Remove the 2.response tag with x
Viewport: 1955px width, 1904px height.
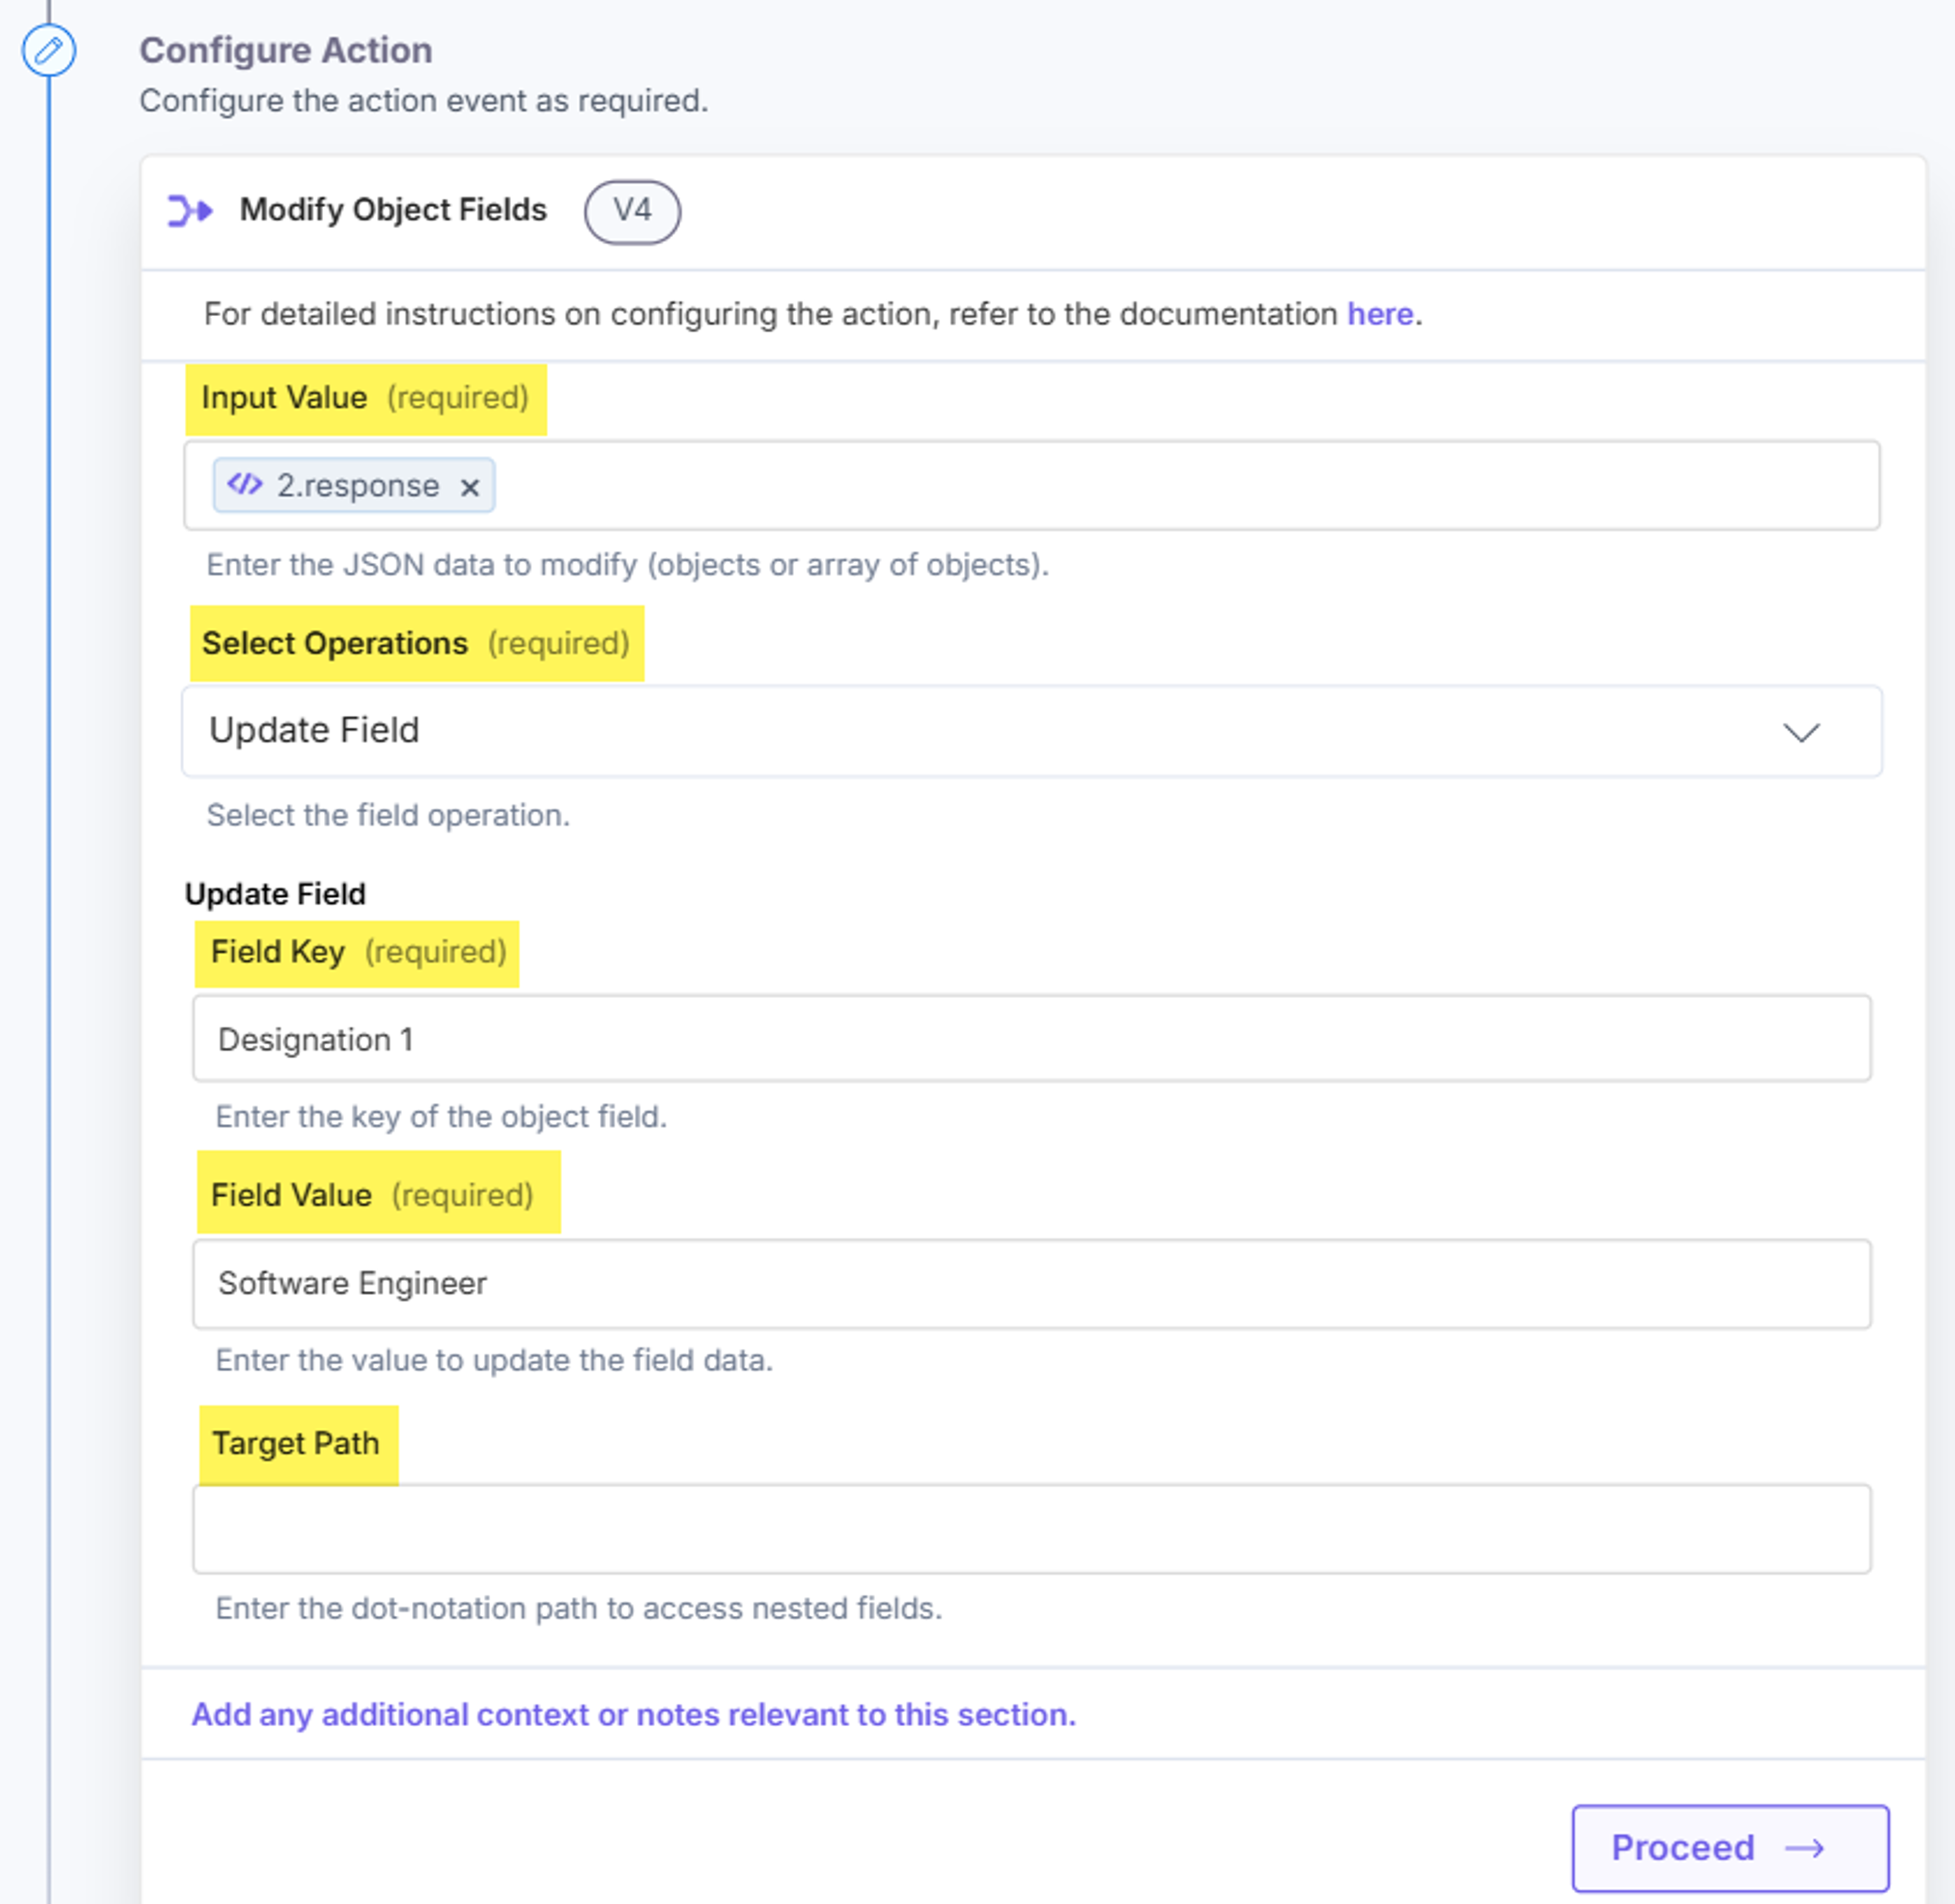point(469,487)
